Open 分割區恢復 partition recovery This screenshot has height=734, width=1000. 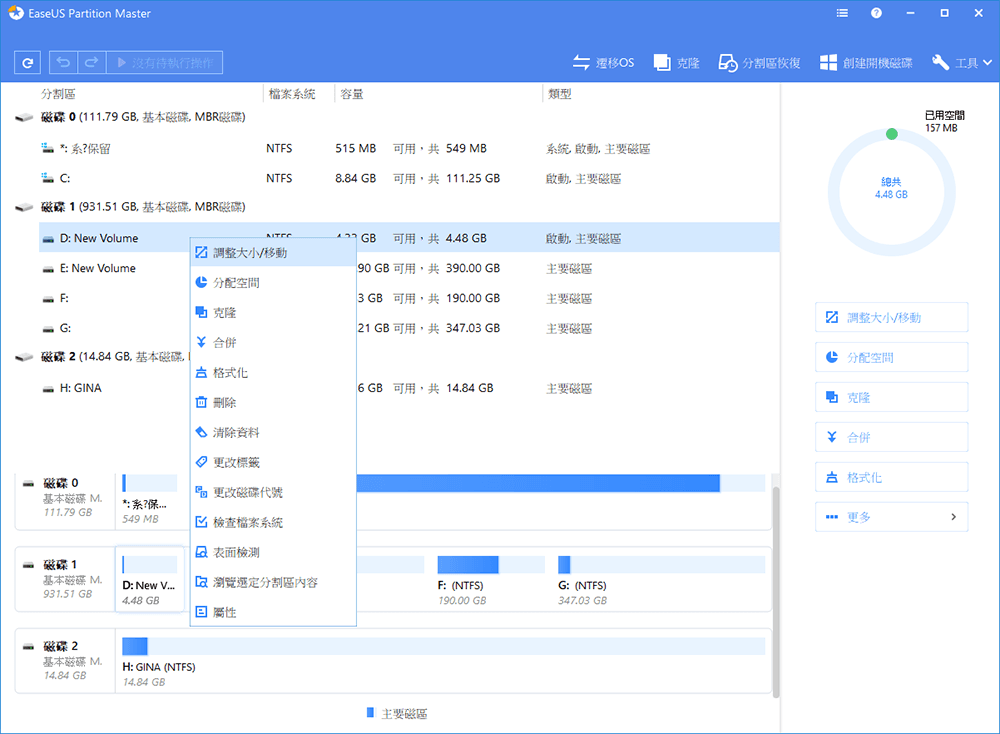pyautogui.click(x=760, y=62)
